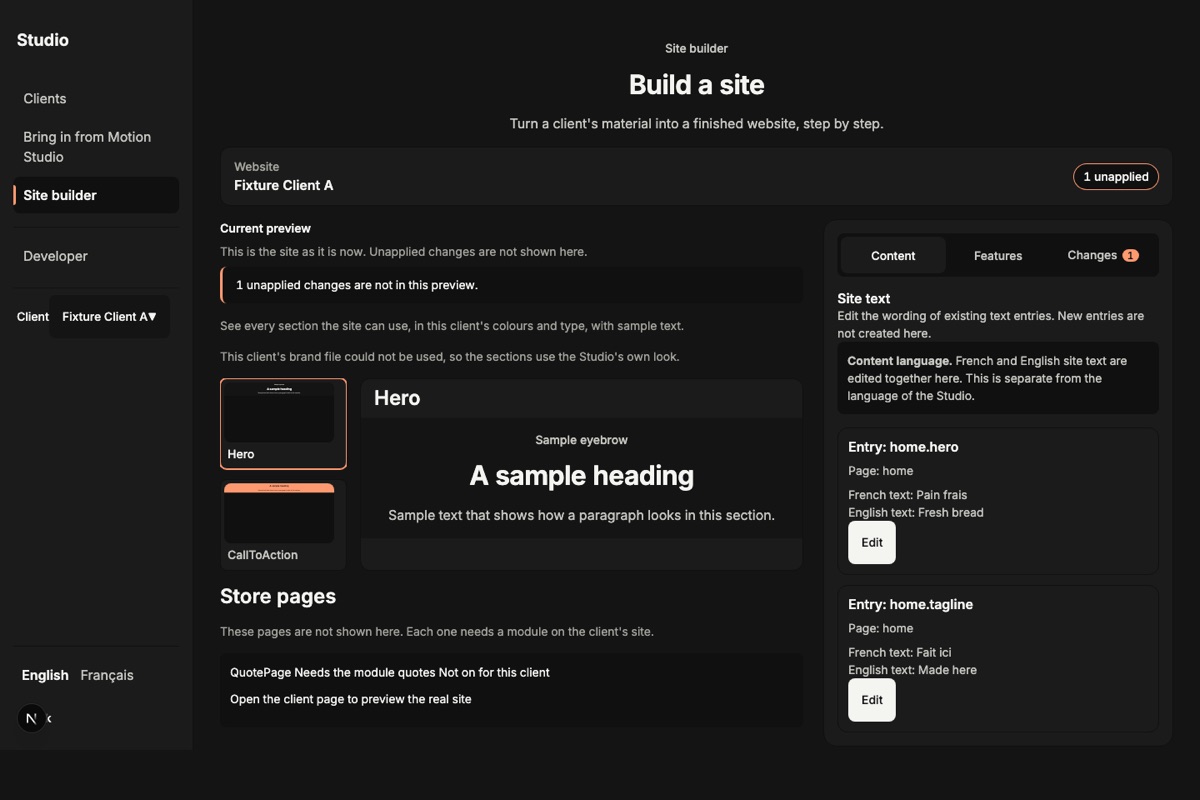The image size is (1200, 800).
Task: Switch Studio language to Français
Action: tap(107, 675)
